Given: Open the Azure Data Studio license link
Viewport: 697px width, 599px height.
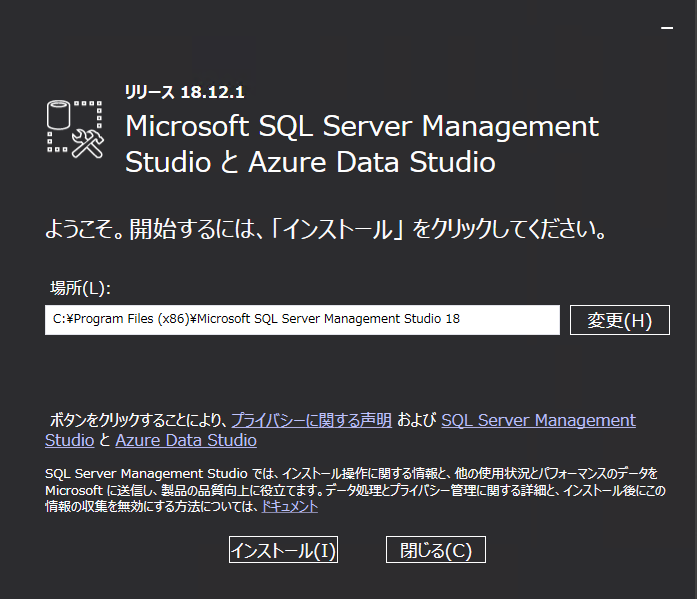Looking at the screenshot, I should coord(186,440).
